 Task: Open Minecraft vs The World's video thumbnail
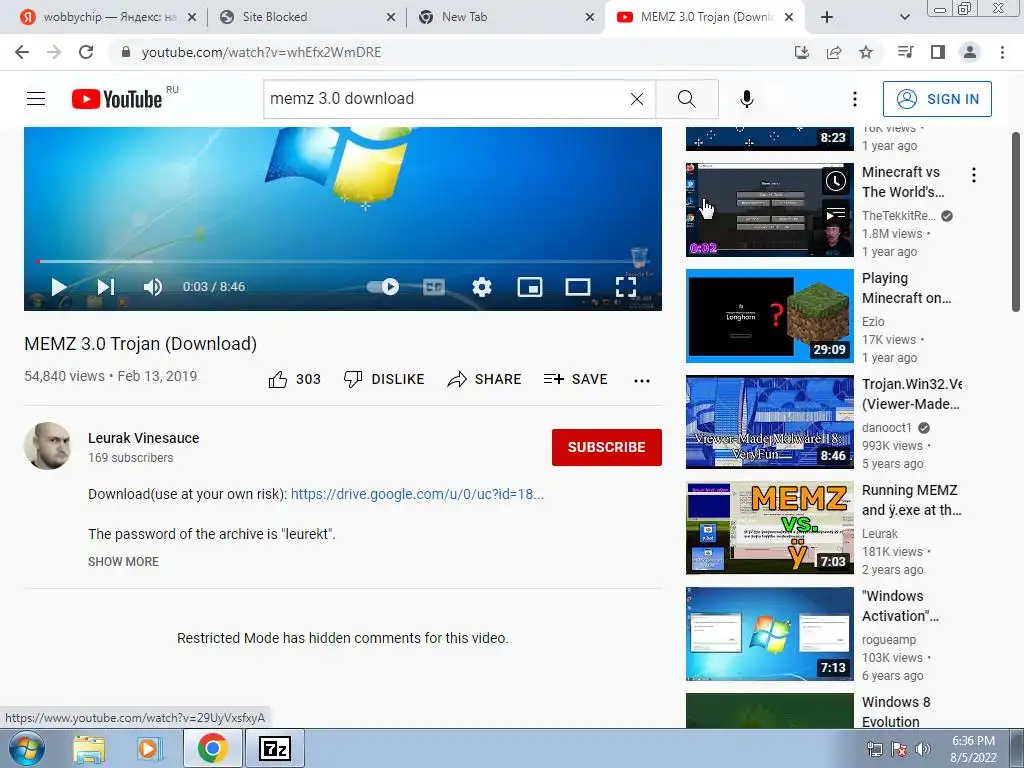click(x=770, y=210)
